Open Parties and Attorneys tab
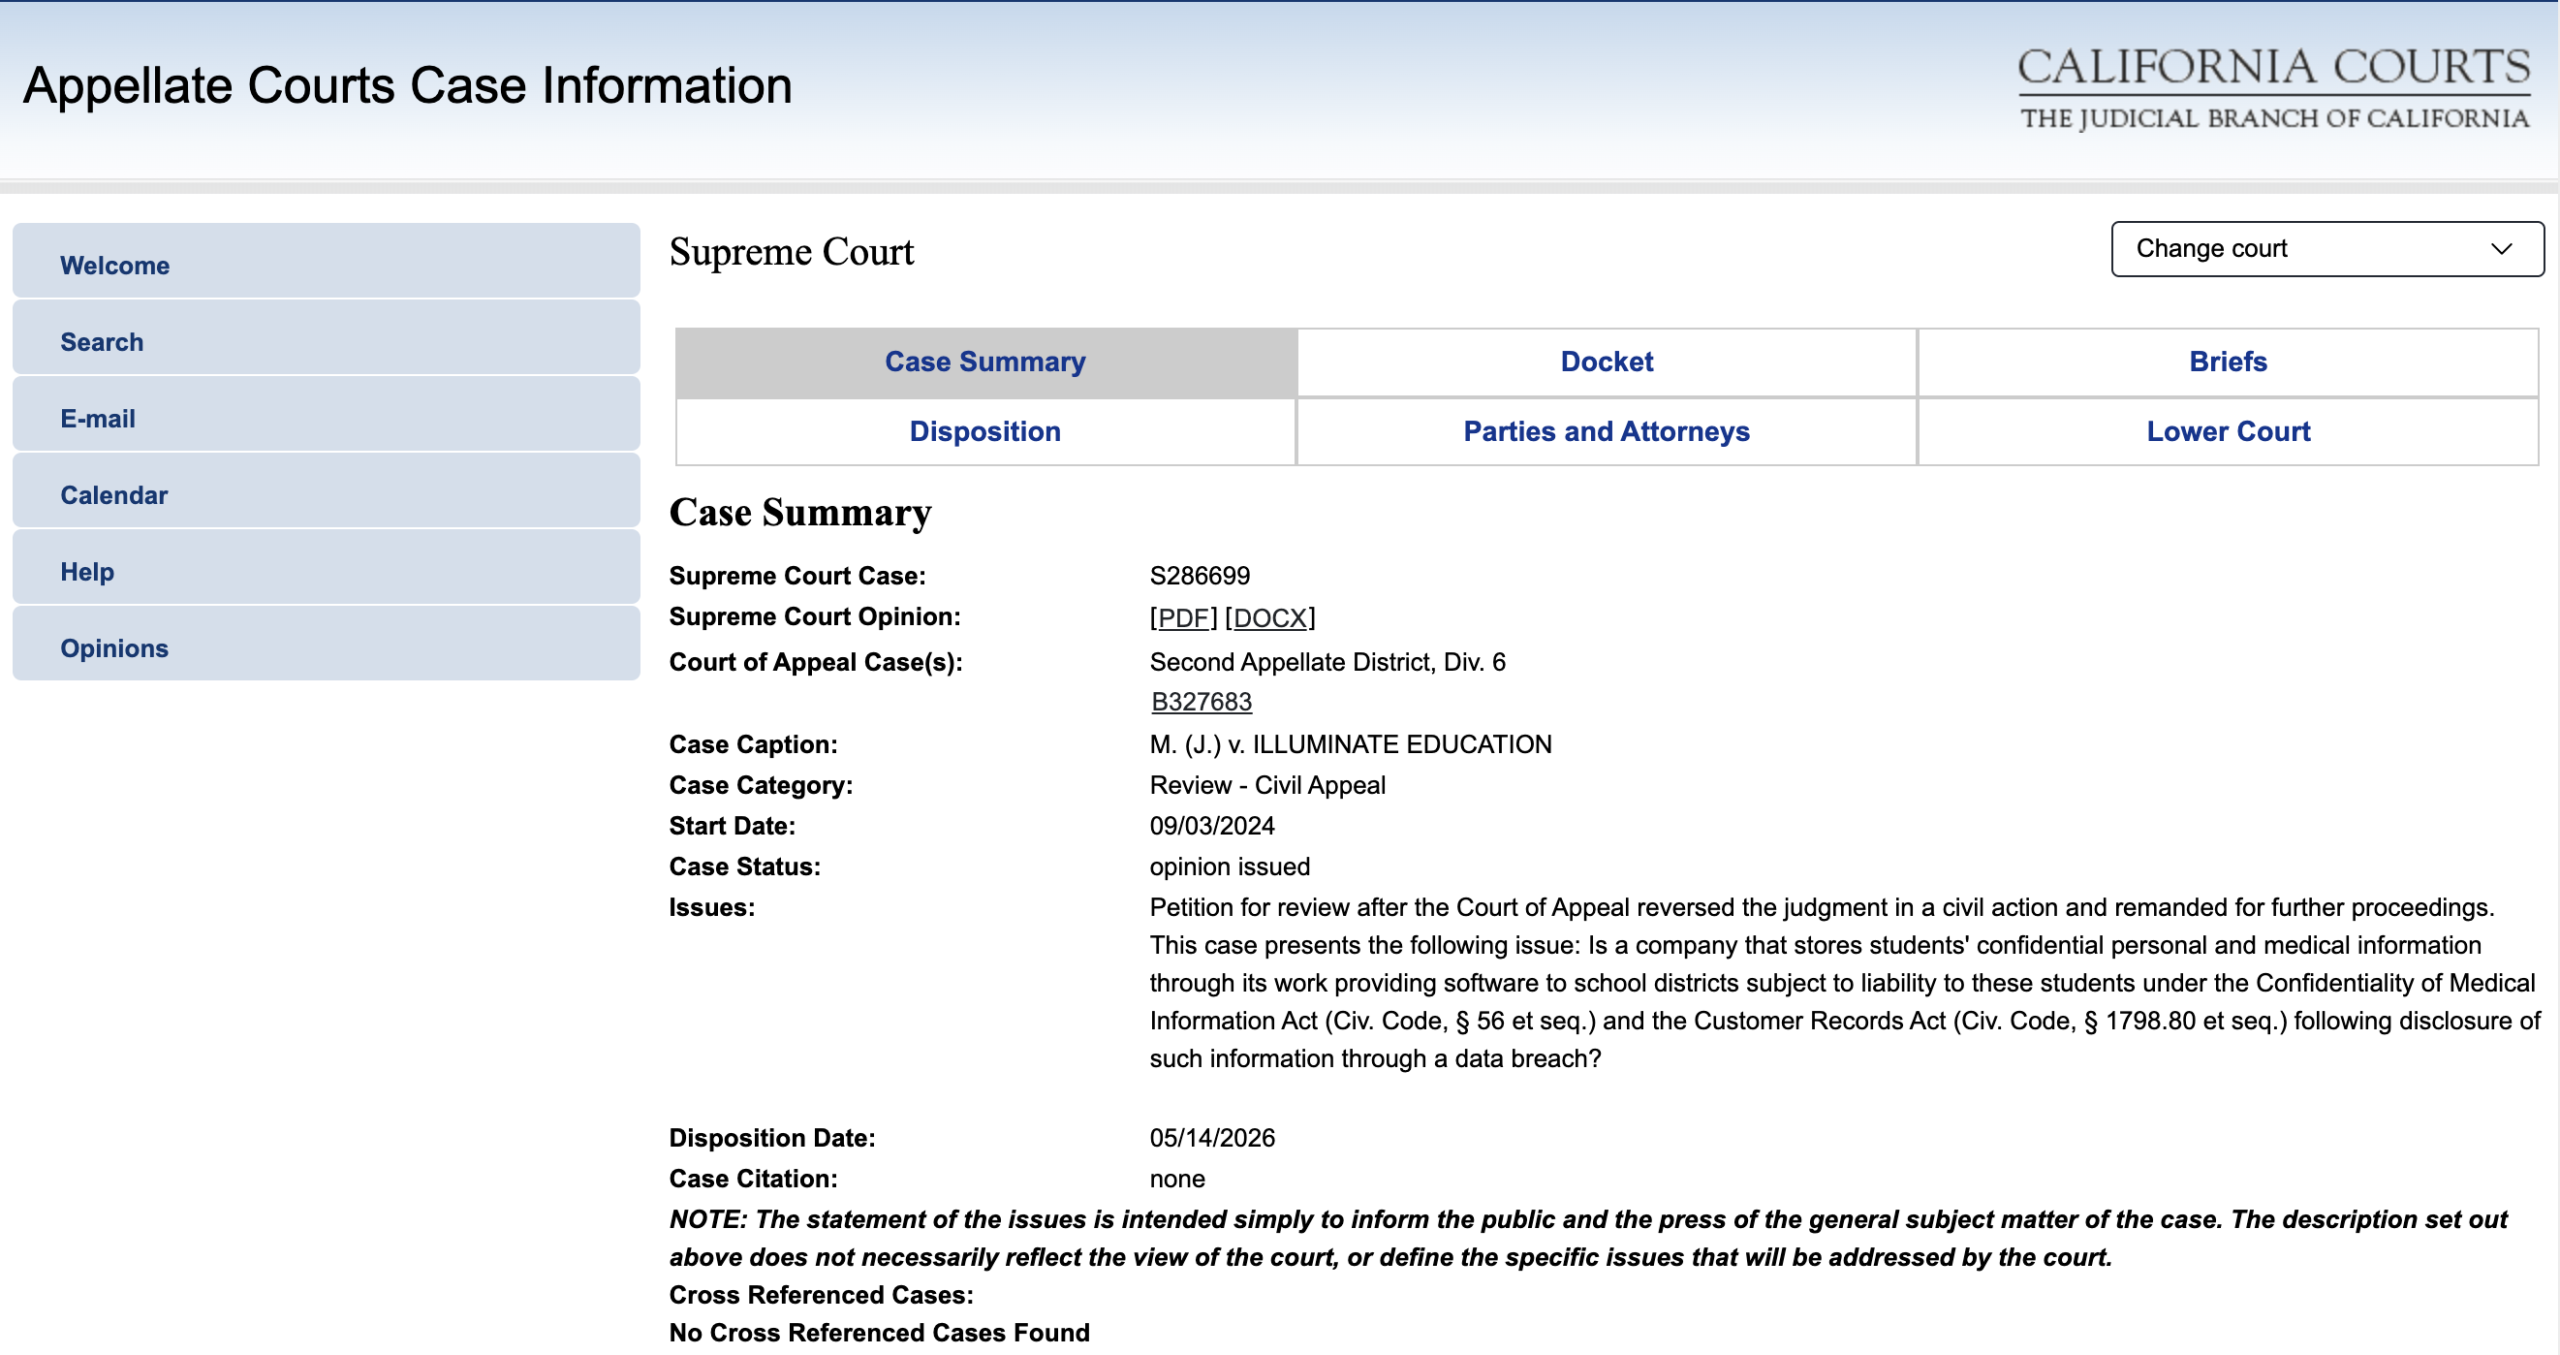 [1607, 432]
